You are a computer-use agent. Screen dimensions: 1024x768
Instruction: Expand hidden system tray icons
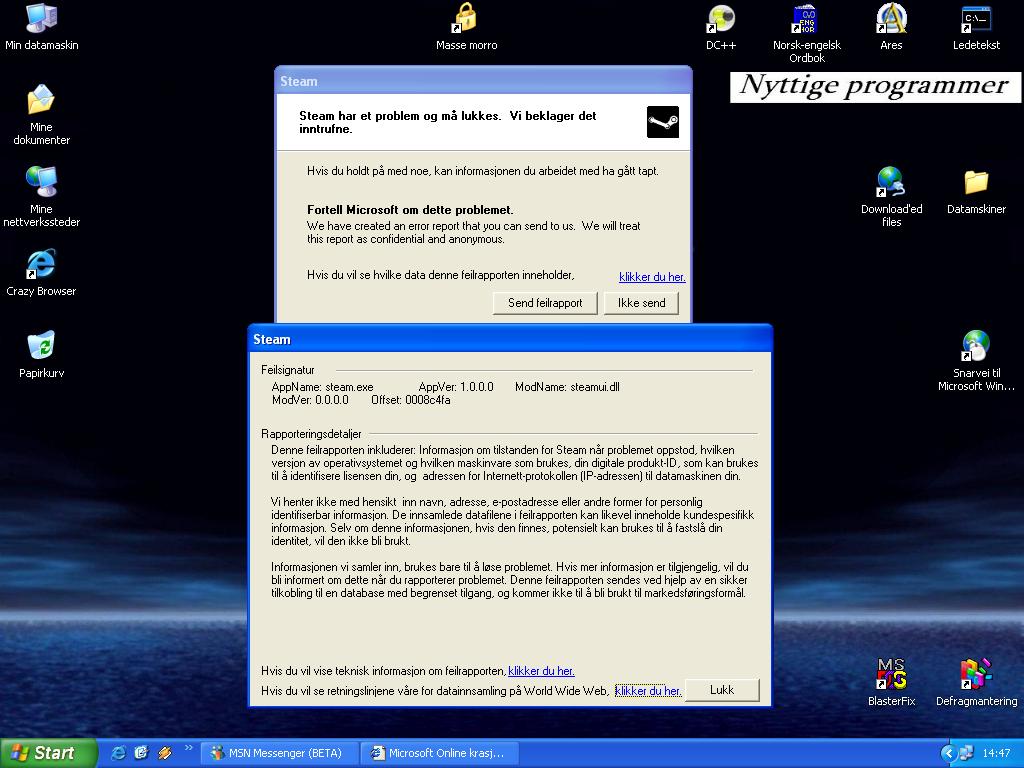[948, 753]
